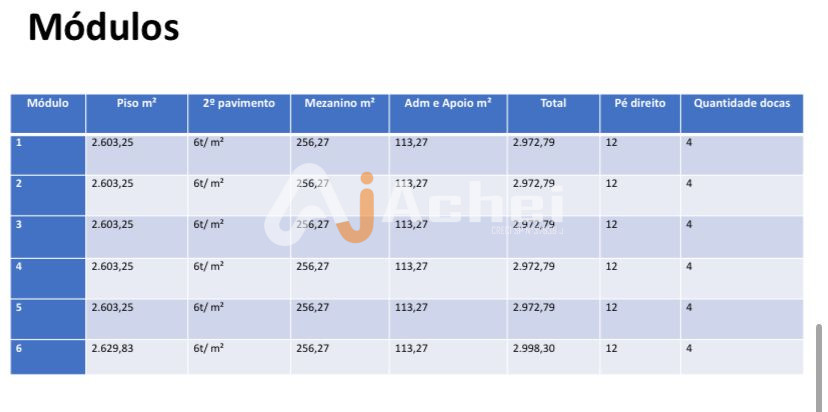Select the Piso m² column header
828x412 pixels.
[x=136, y=103]
